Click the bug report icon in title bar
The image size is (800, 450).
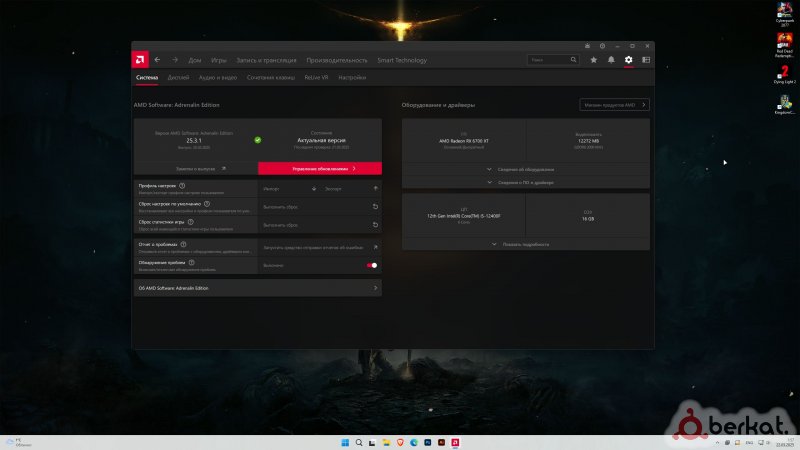(x=587, y=46)
